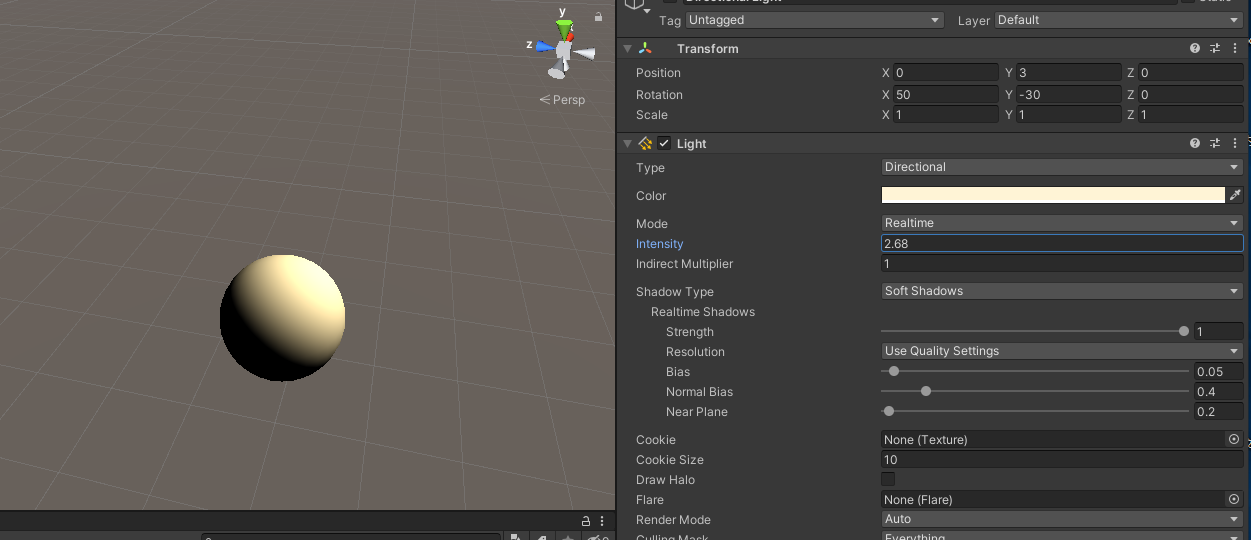Enable the Draw Halo checkbox
The image size is (1251, 540).
[888, 480]
